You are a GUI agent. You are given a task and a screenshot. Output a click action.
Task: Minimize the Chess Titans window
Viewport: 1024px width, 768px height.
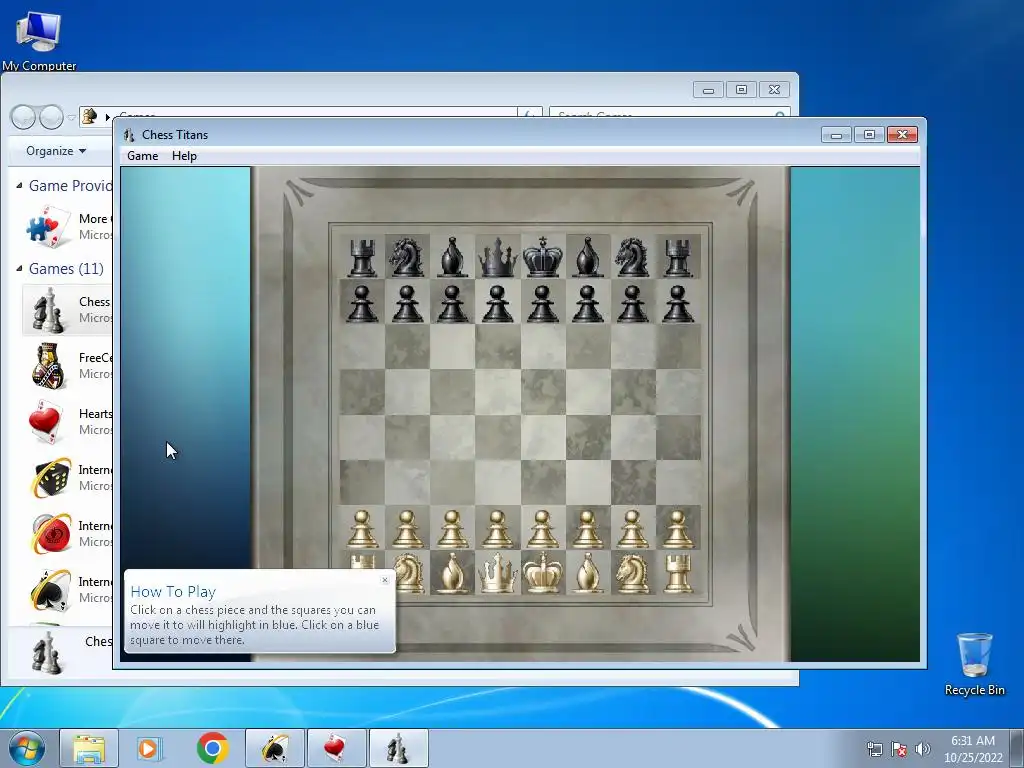pyautogui.click(x=837, y=135)
